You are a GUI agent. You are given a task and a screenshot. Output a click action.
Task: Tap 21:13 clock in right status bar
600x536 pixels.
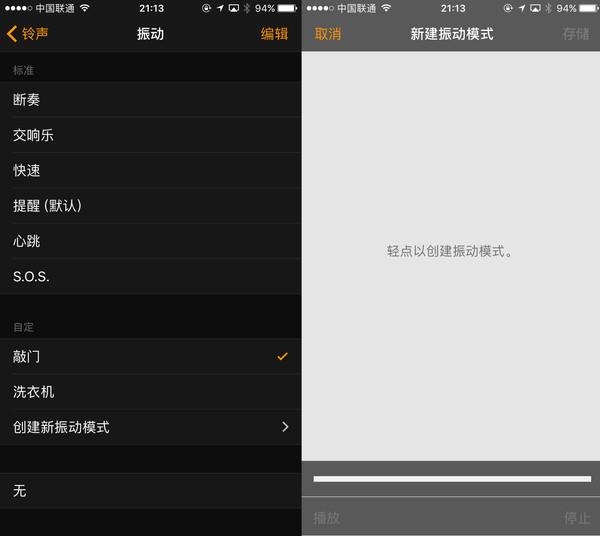453,8
